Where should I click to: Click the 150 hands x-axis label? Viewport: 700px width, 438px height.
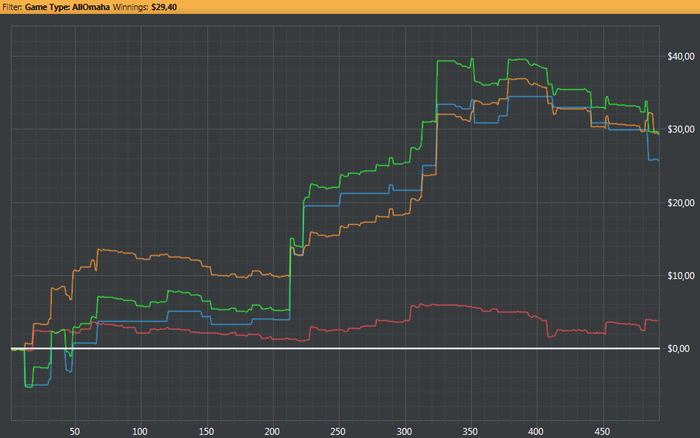point(206,431)
